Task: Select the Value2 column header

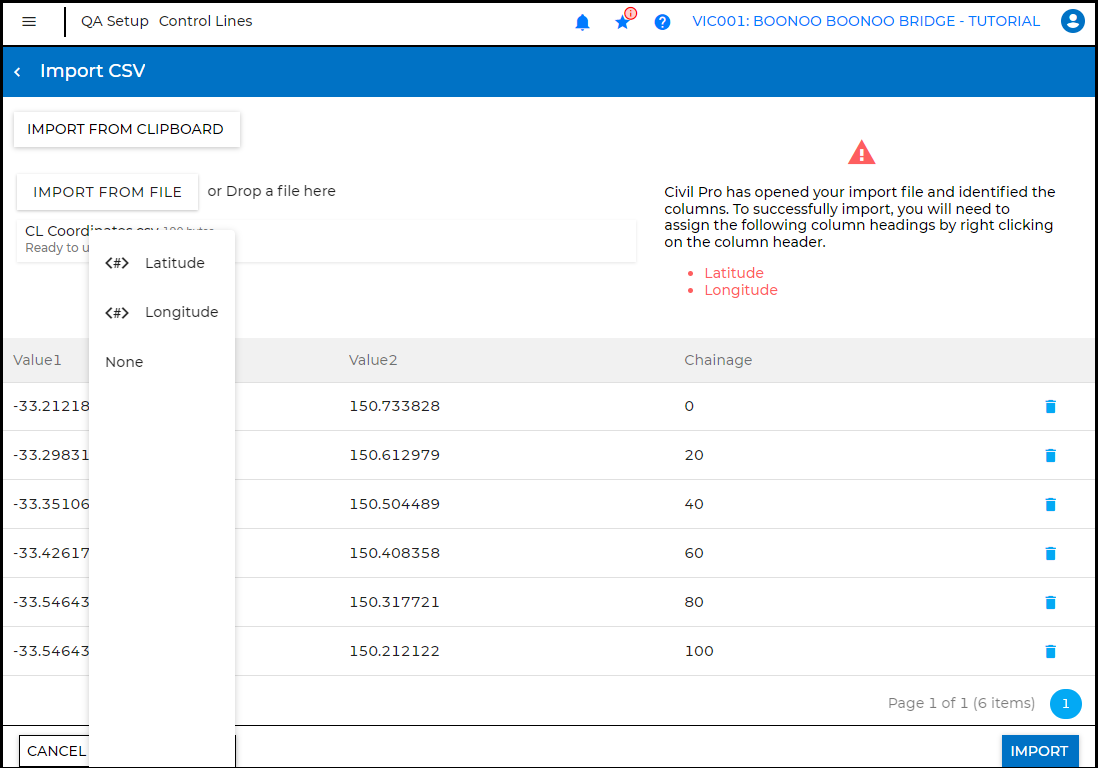Action: [373, 360]
